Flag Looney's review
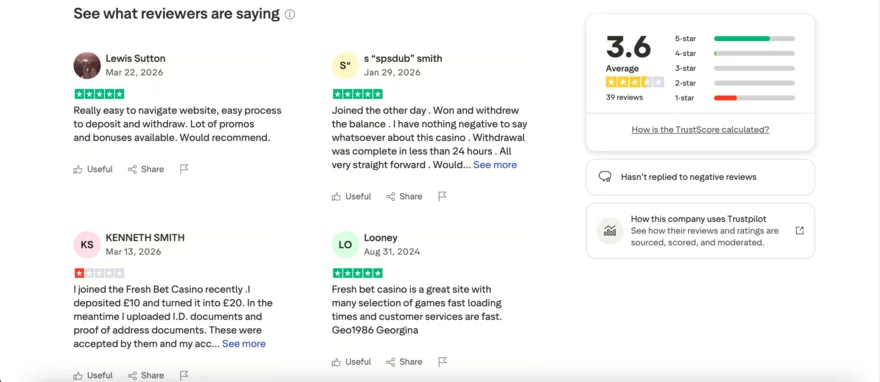 442,362
